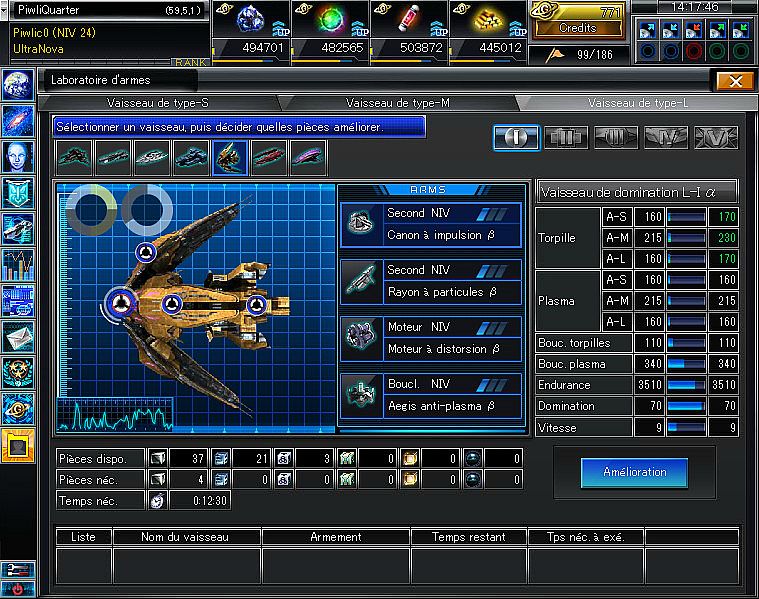Select the Canon à impulsion β weapon slot
This screenshot has height=599, width=759.
tap(431, 225)
